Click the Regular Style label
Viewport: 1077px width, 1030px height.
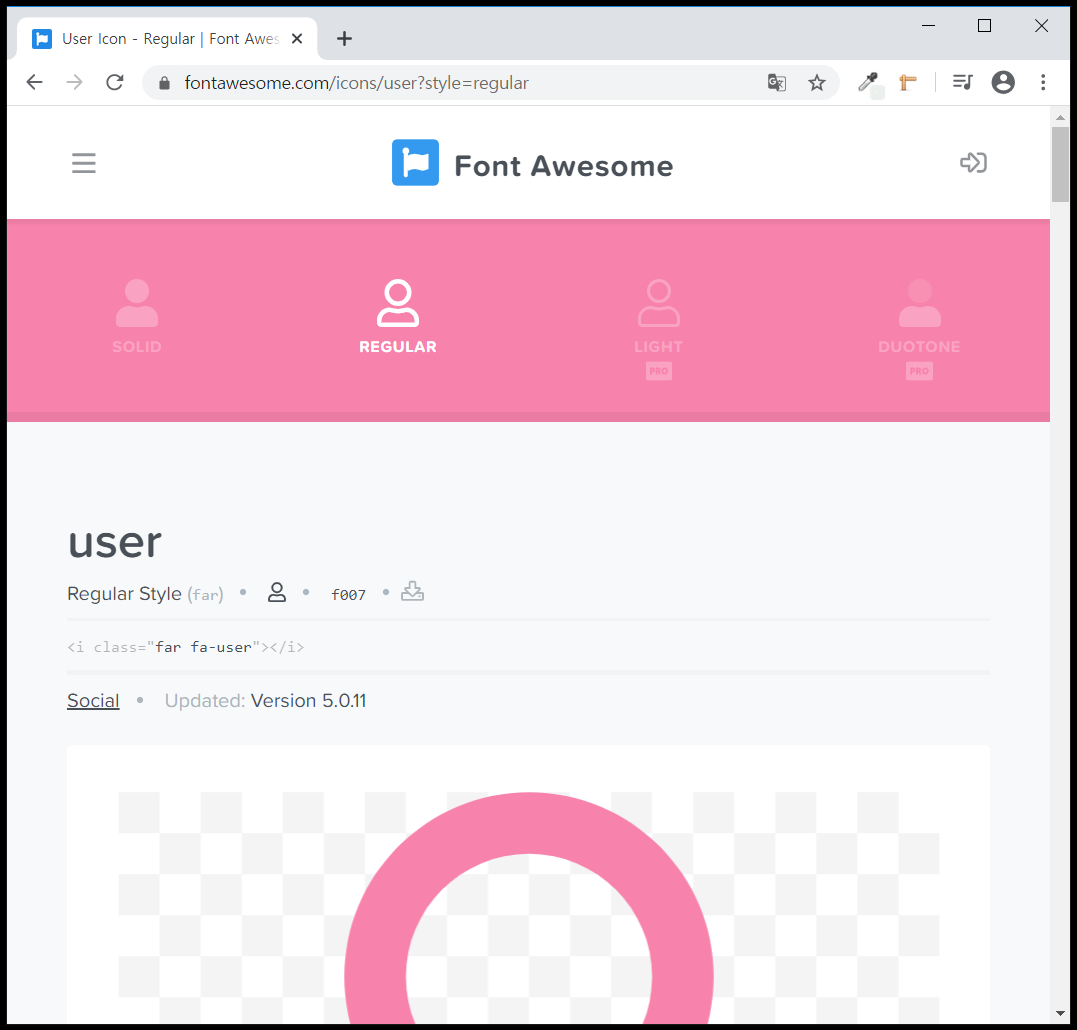[x=124, y=594]
